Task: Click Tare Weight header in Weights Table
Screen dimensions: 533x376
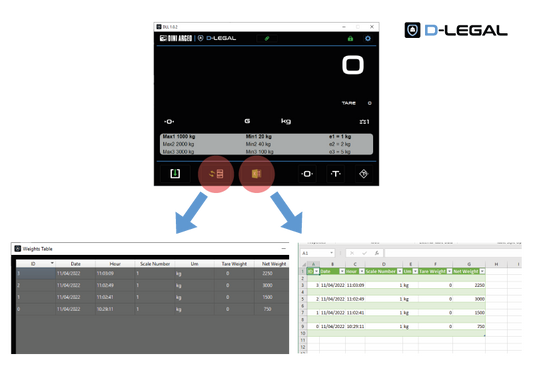Action: (234, 264)
